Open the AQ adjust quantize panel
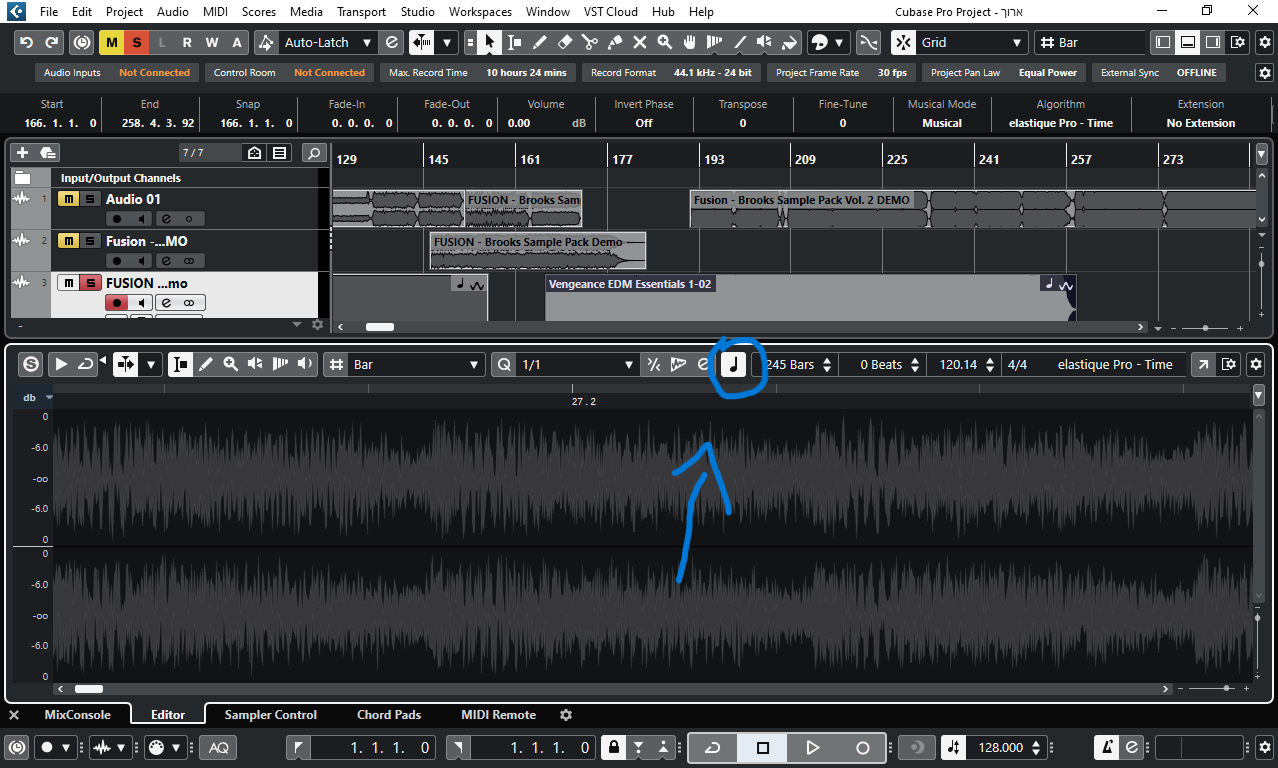 [x=219, y=747]
